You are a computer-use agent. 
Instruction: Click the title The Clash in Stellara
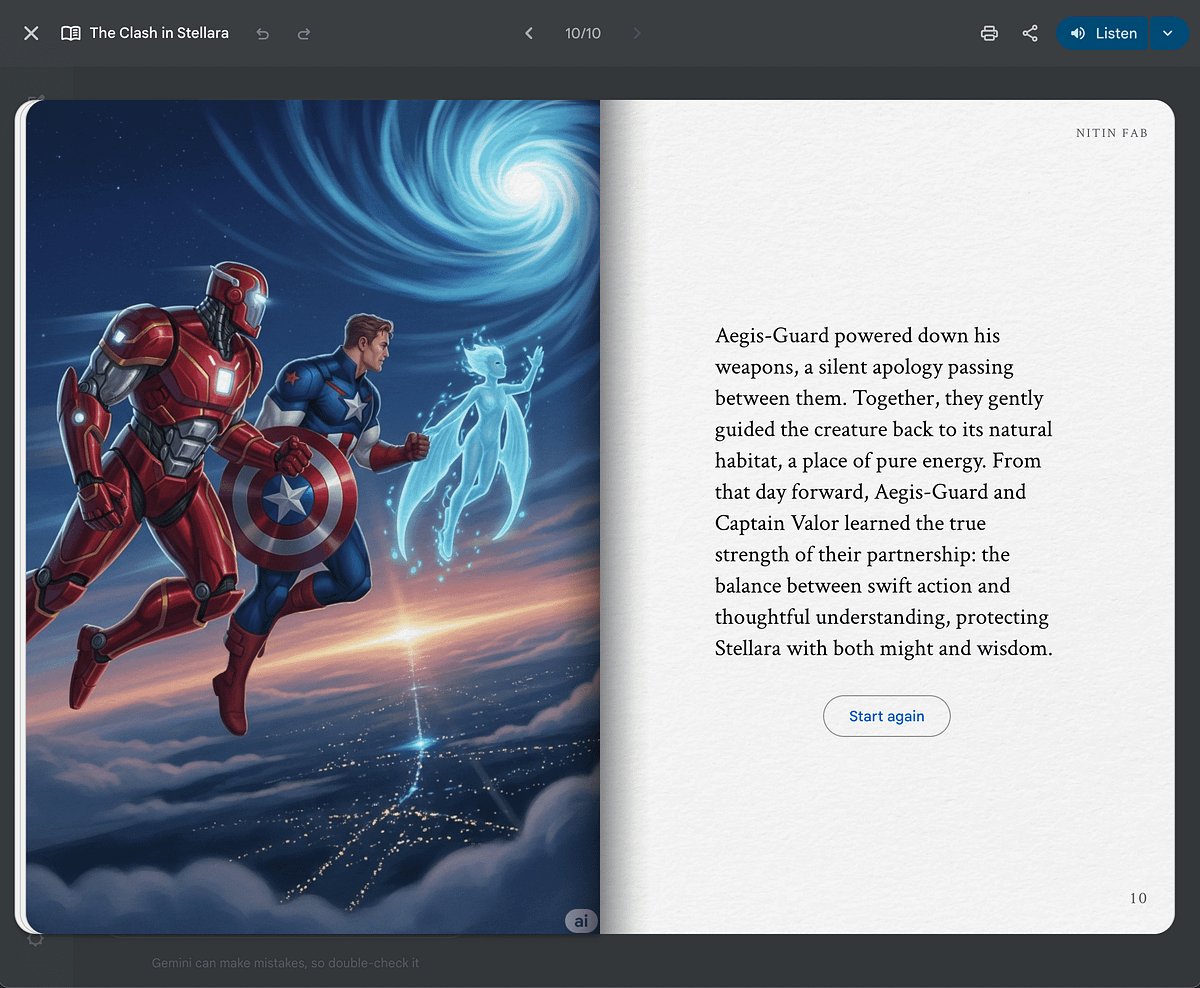tap(159, 33)
